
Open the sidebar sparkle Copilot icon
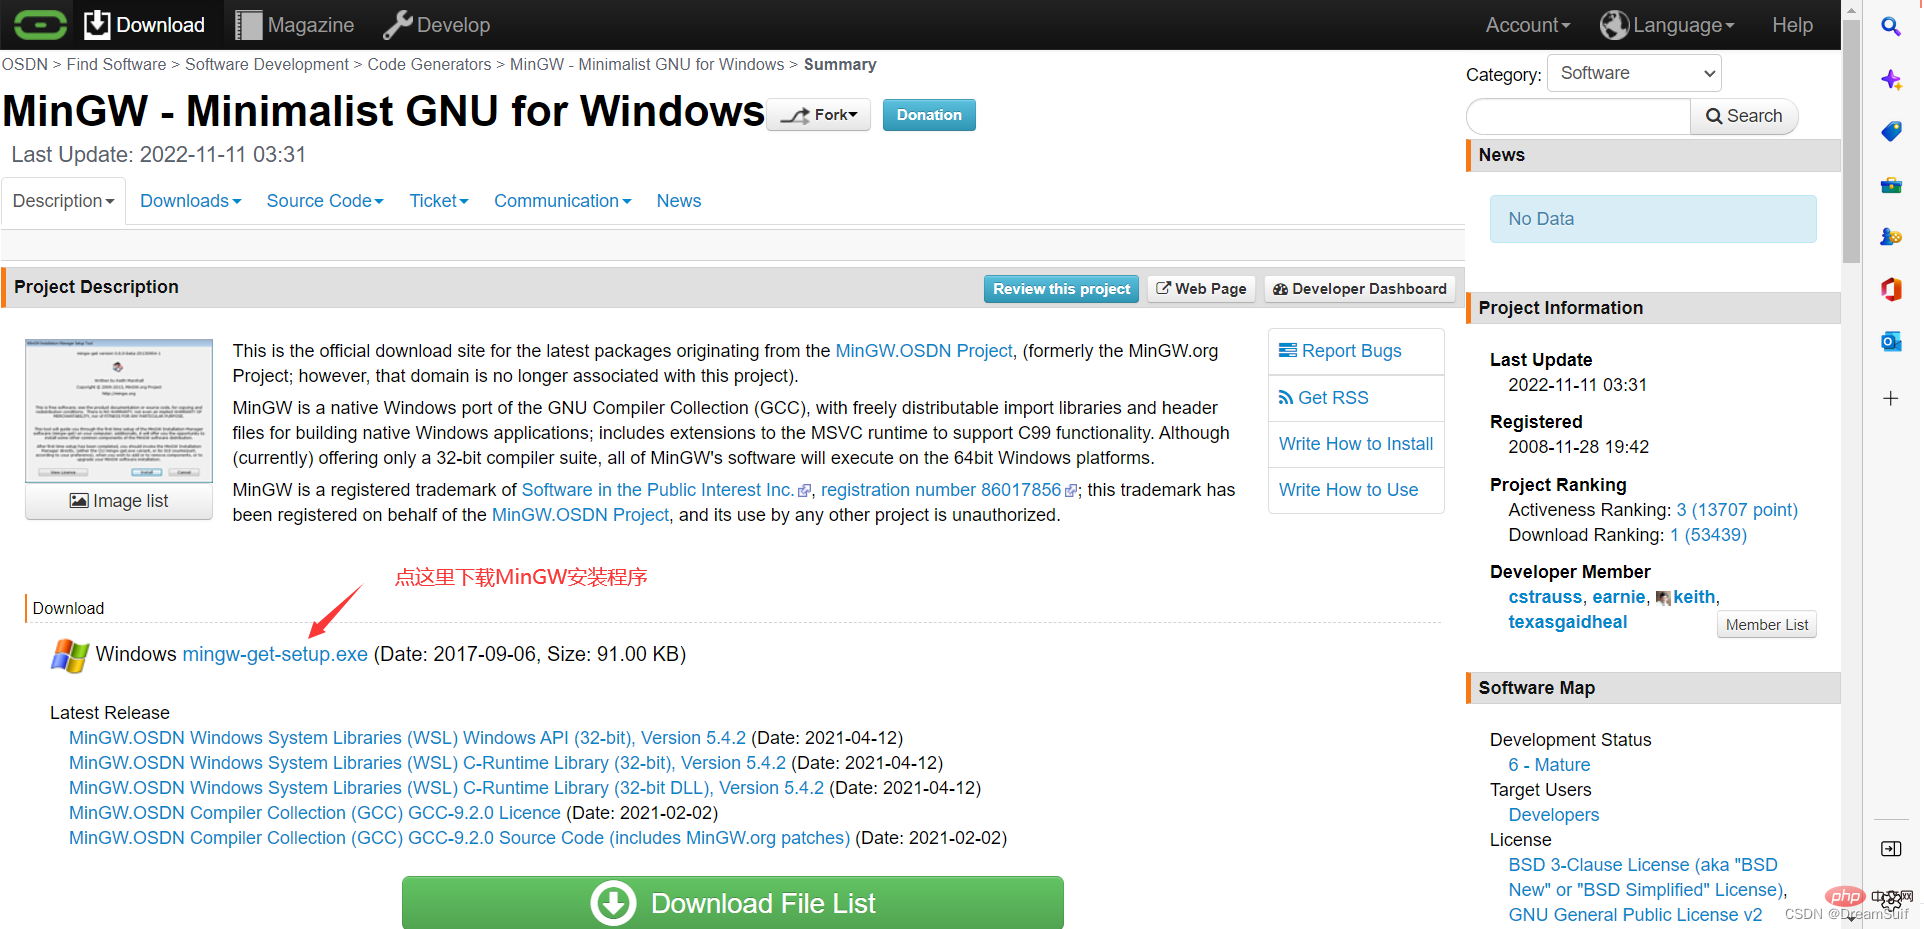click(x=1890, y=79)
